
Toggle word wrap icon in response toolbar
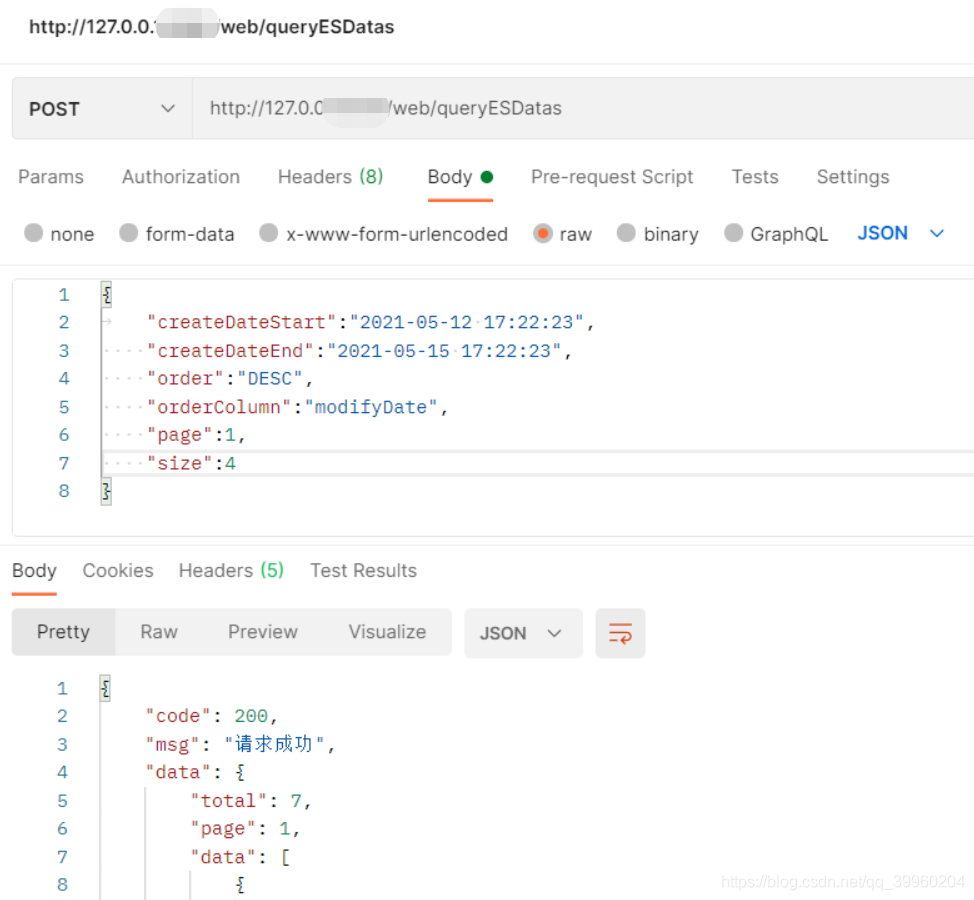[x=620, y=633]
